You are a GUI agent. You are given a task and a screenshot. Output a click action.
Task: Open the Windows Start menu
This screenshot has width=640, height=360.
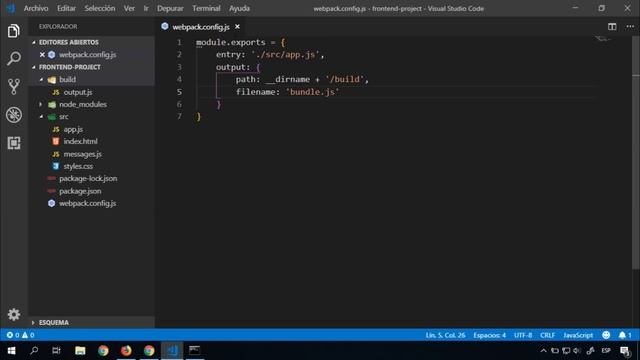click(x=11, y=350)
